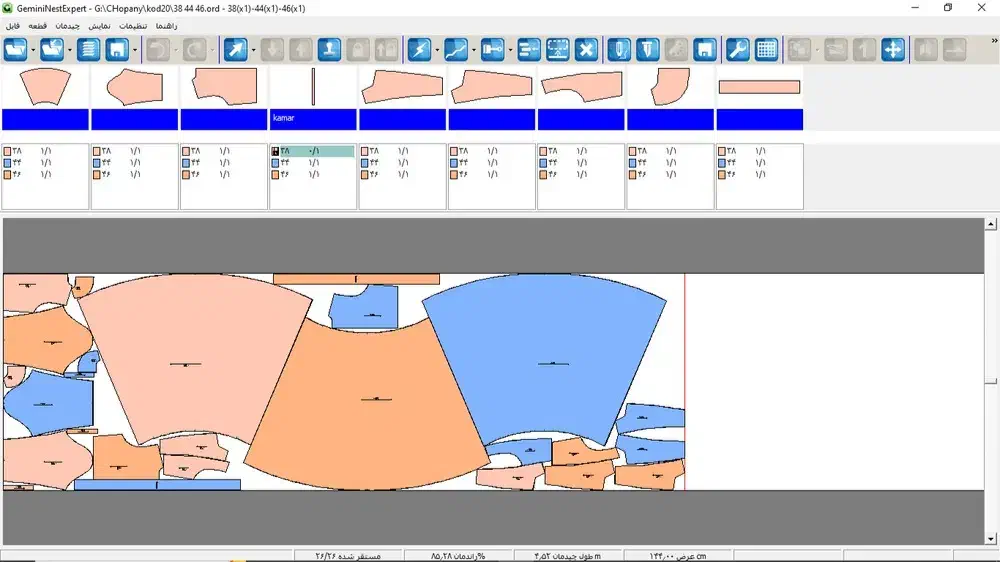Click the stamp tool icon

point(329,49)
